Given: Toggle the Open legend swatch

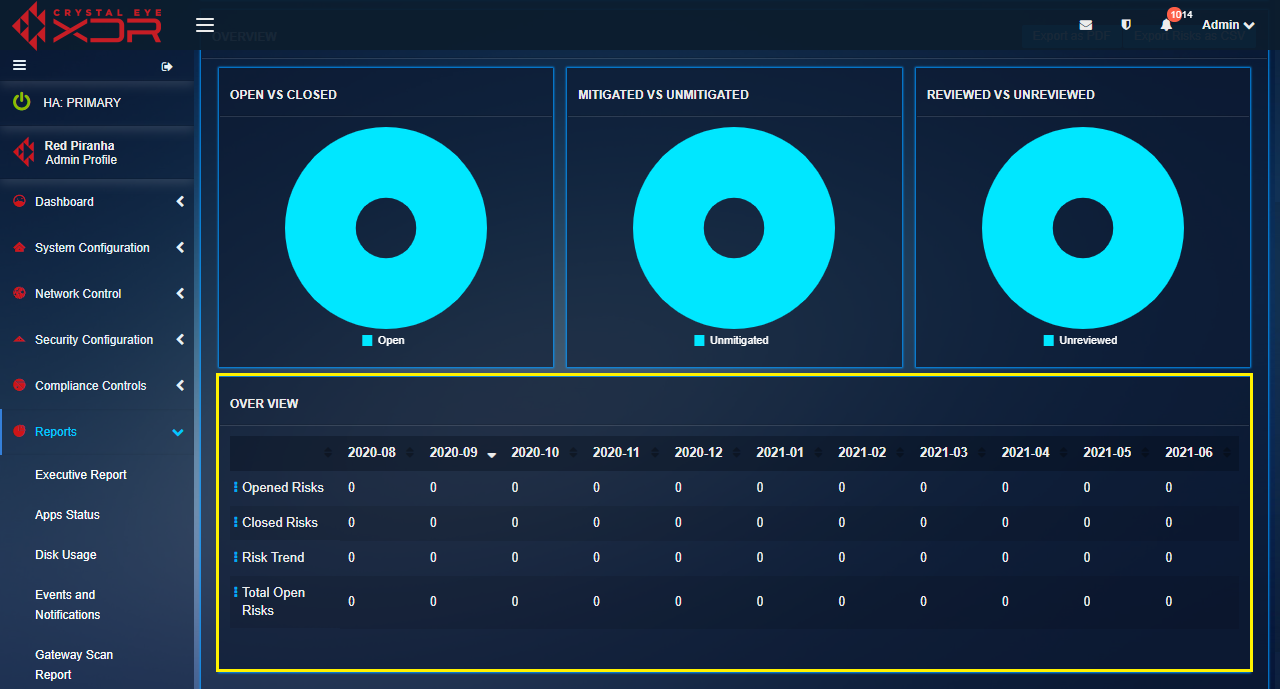Looking at the screenshot, I should coord(368,341).
